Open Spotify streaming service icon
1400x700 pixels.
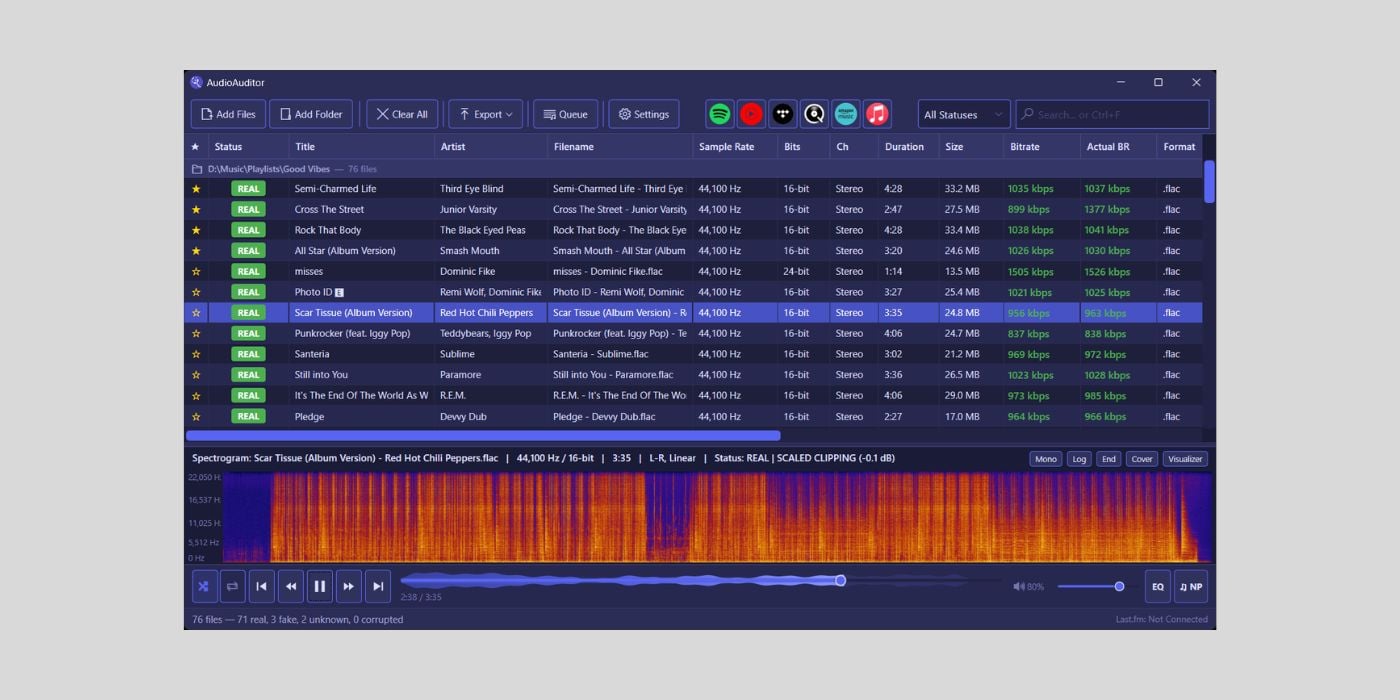720,114
